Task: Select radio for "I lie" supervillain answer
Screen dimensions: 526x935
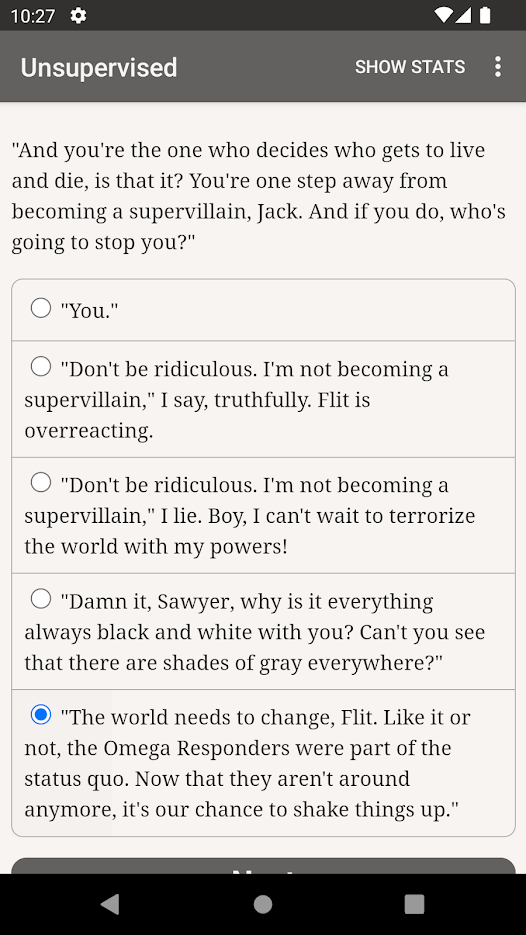Action: (41, 482)
